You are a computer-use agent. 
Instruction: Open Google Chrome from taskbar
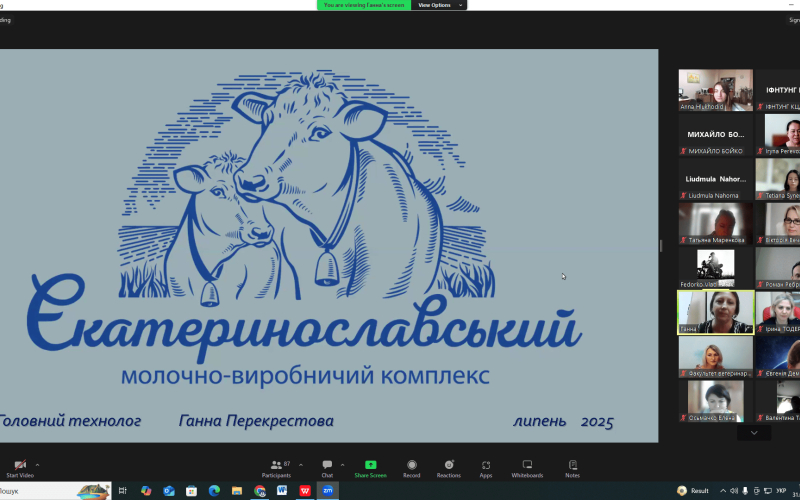coord(260,491)
